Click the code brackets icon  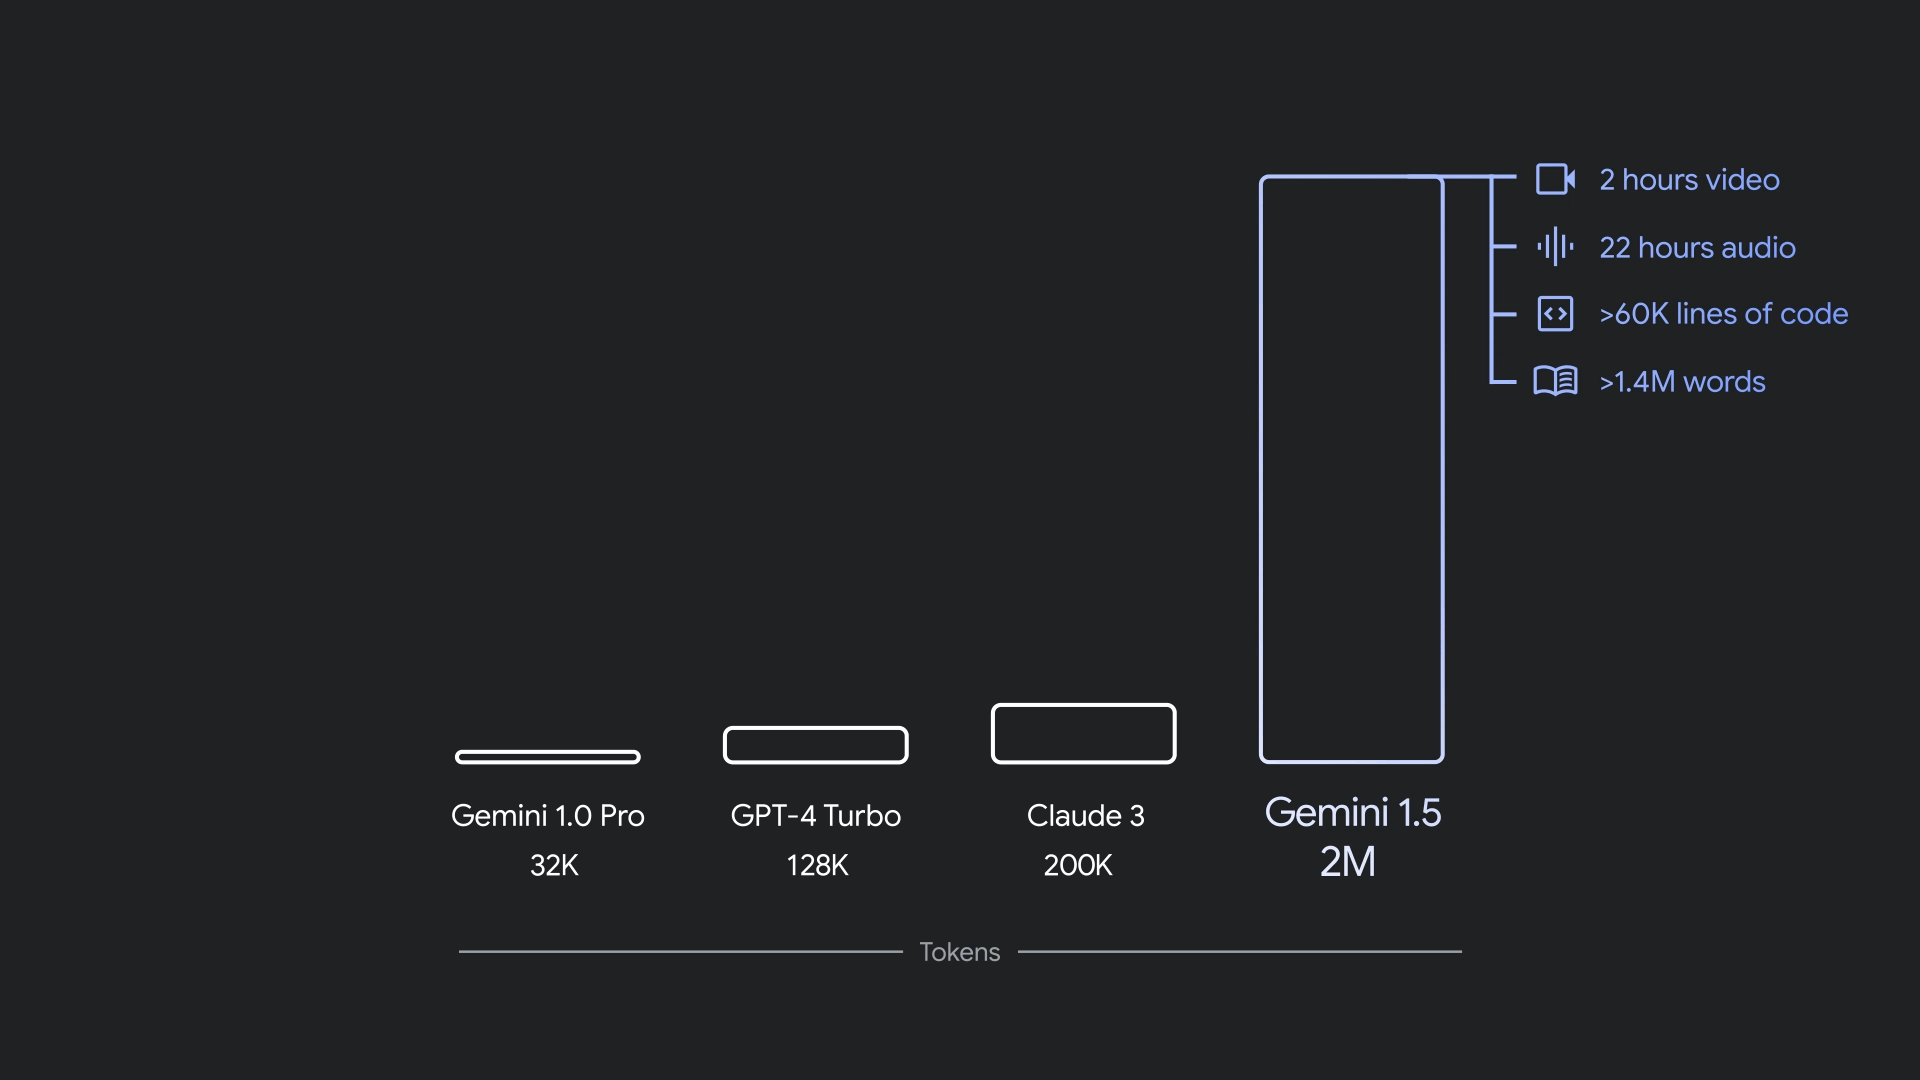1555,314
